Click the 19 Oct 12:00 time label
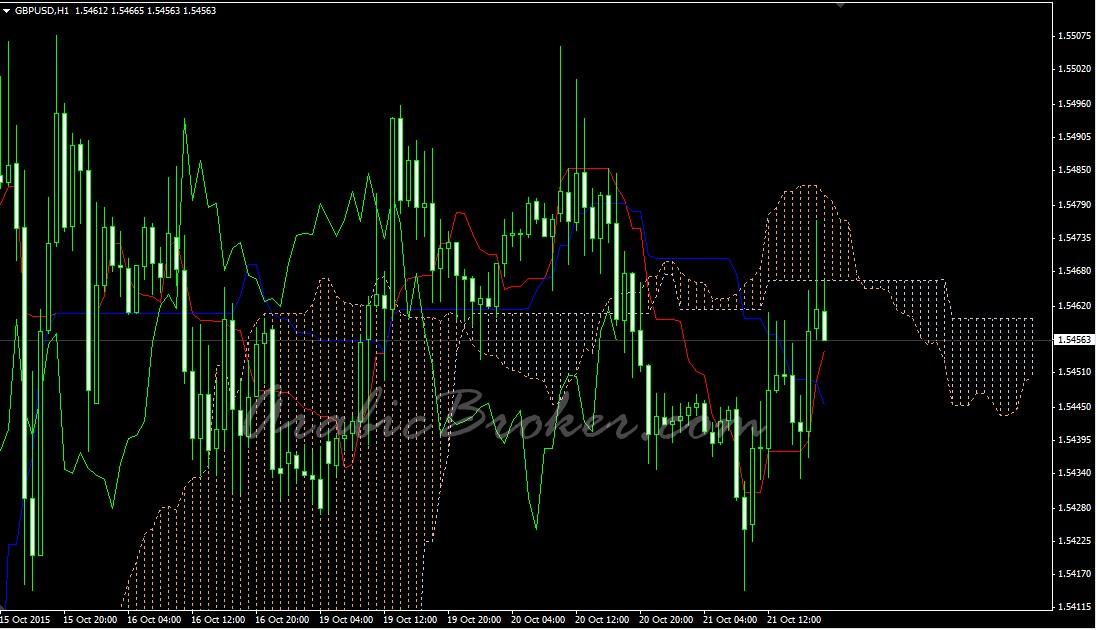Viewport: 1096px width, 630px height. [x=410, y=620]
